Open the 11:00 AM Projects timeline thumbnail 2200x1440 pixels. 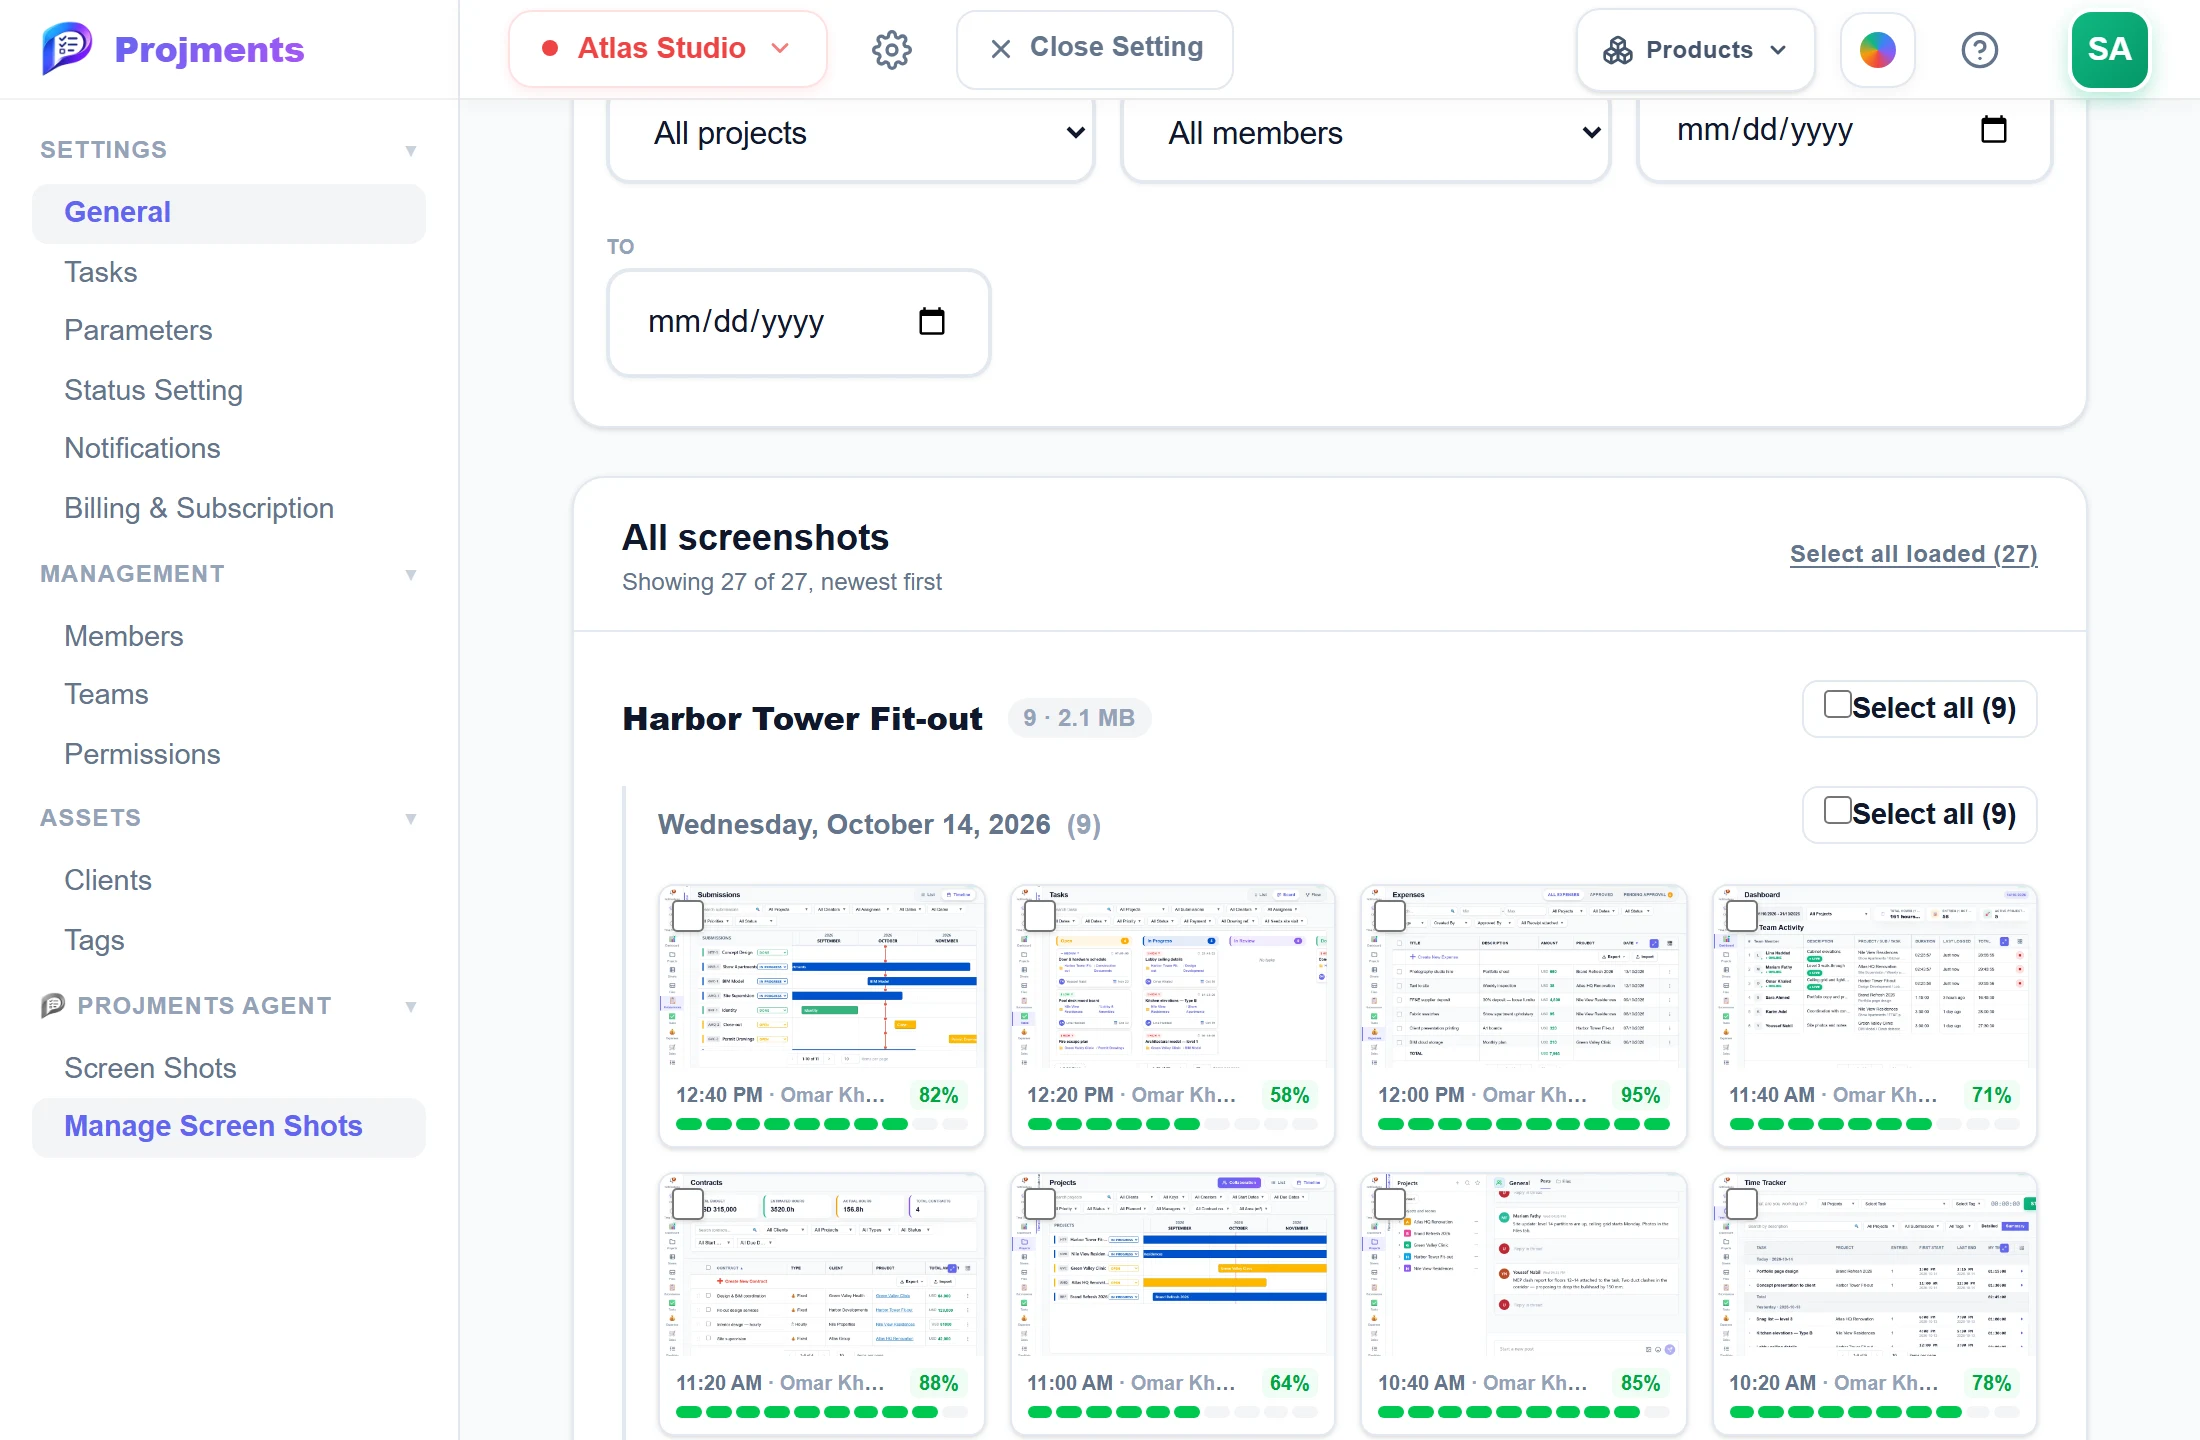(1172, 1265)
